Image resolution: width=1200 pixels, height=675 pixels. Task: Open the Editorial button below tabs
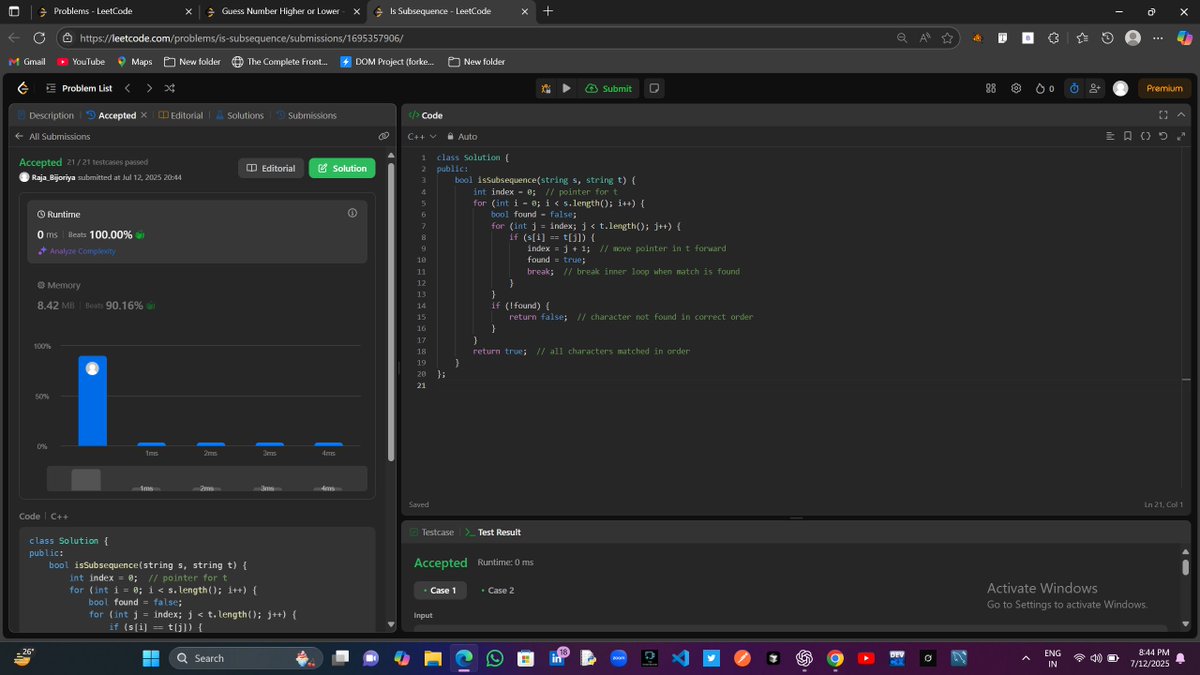point(271,168)
